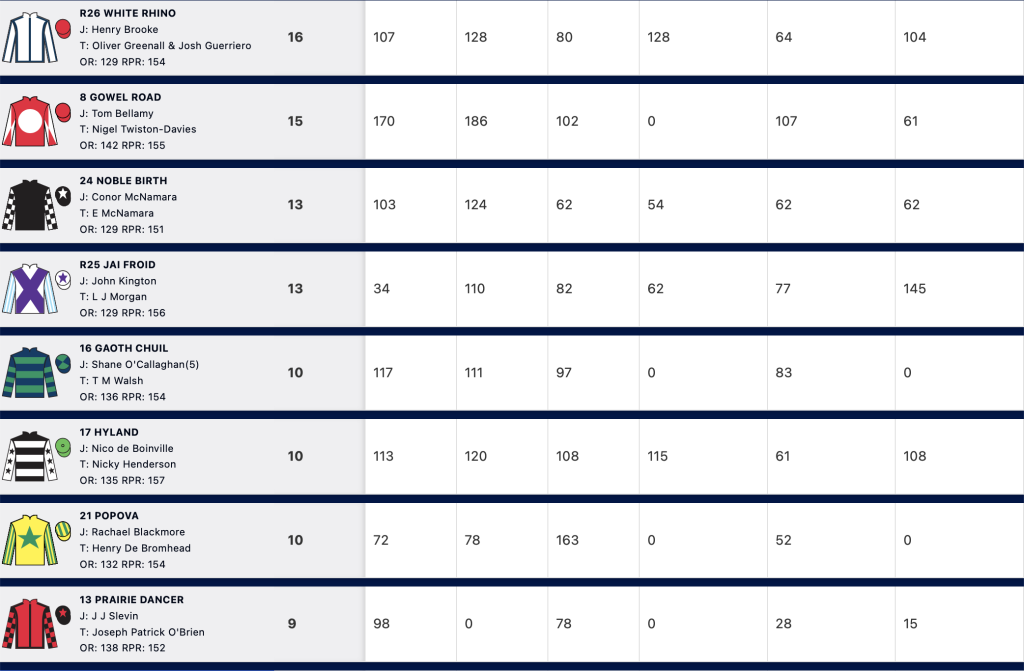Select Noble Birth's black checkered-sleeve silks
Viewport: 1024px width, 671px height.
point(29,205)
